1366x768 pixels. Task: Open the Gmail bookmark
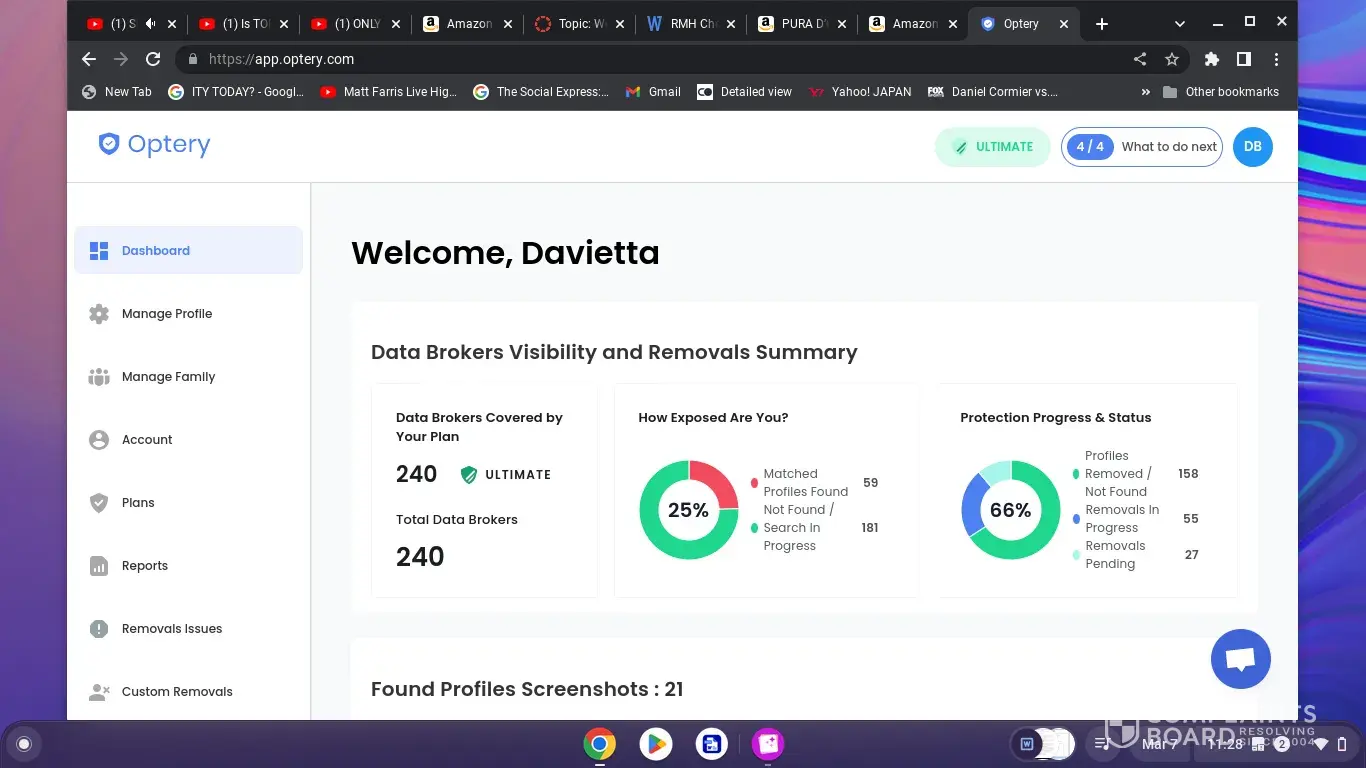pyautogui.click(x=653, y=92)
